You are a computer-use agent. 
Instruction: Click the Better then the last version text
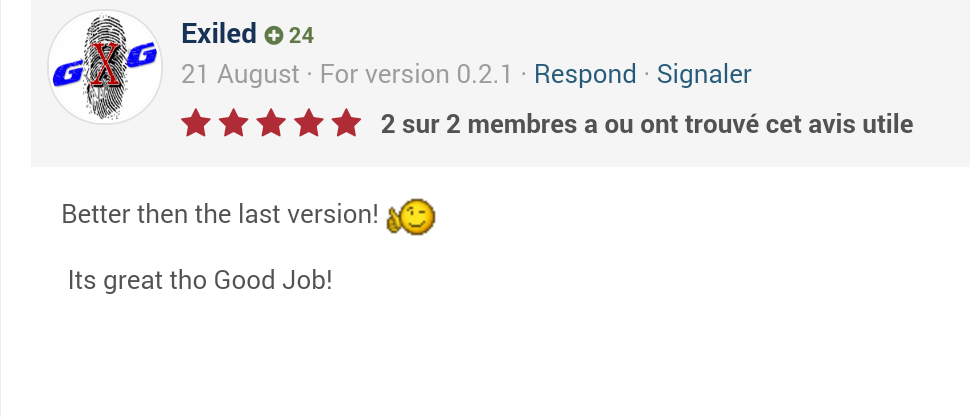220,214
